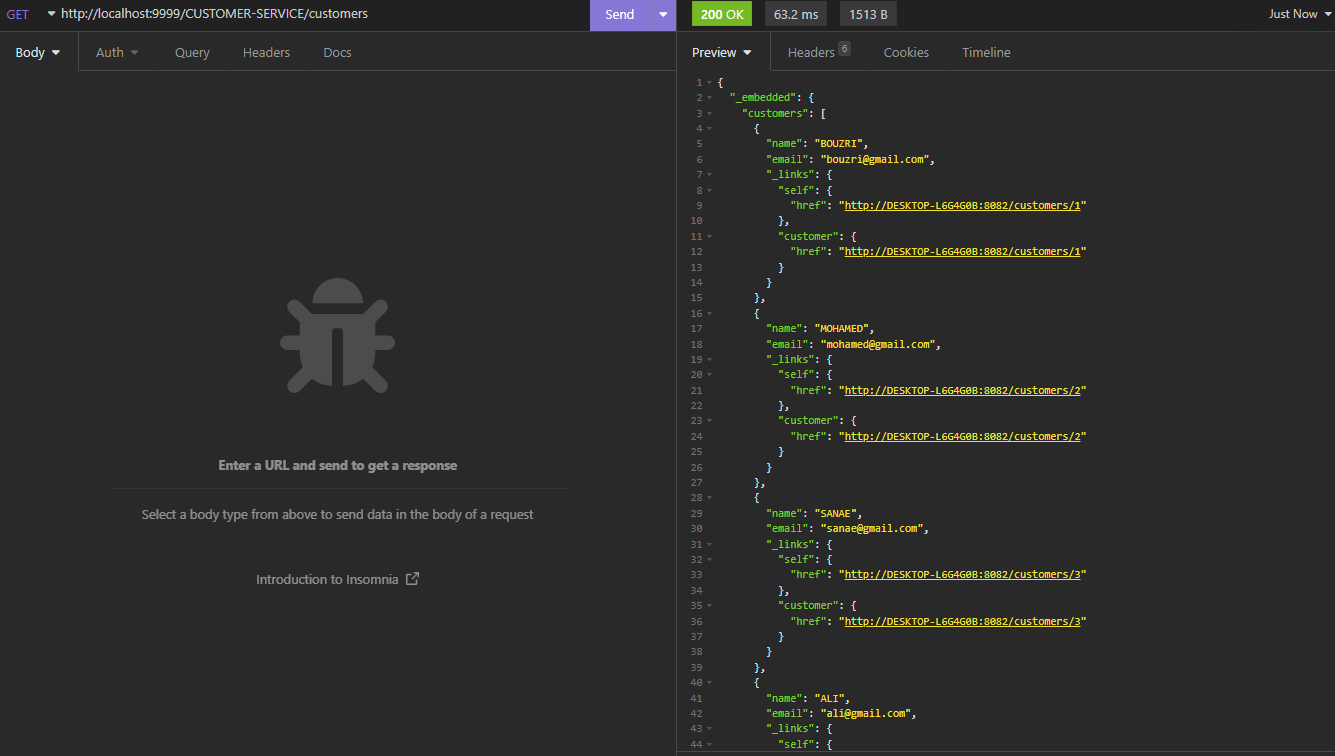Open the Body type dropdown
1335x756 pixels.
(x=37, y=52)
